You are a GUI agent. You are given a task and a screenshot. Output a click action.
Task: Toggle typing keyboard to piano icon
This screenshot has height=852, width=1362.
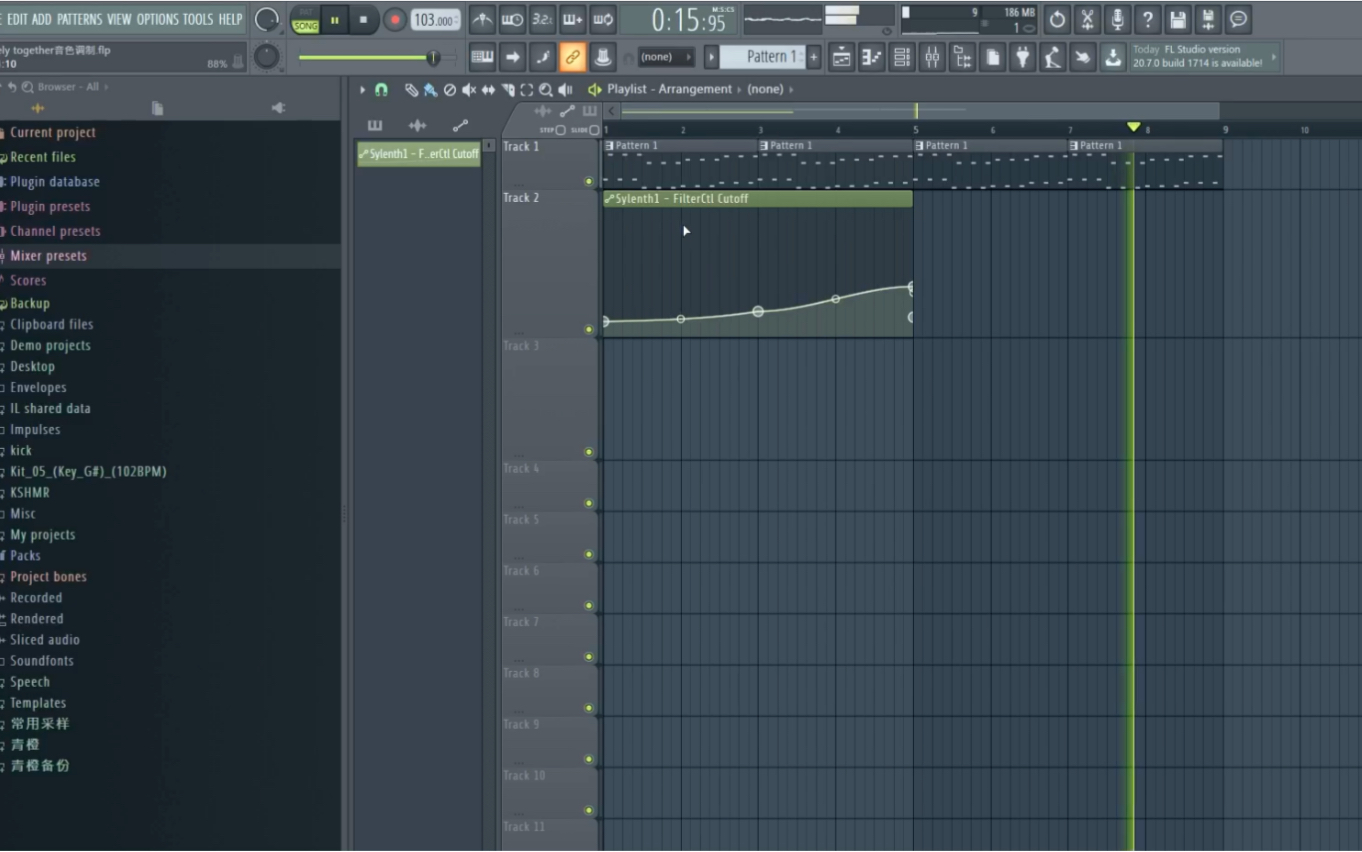point(483,57)
